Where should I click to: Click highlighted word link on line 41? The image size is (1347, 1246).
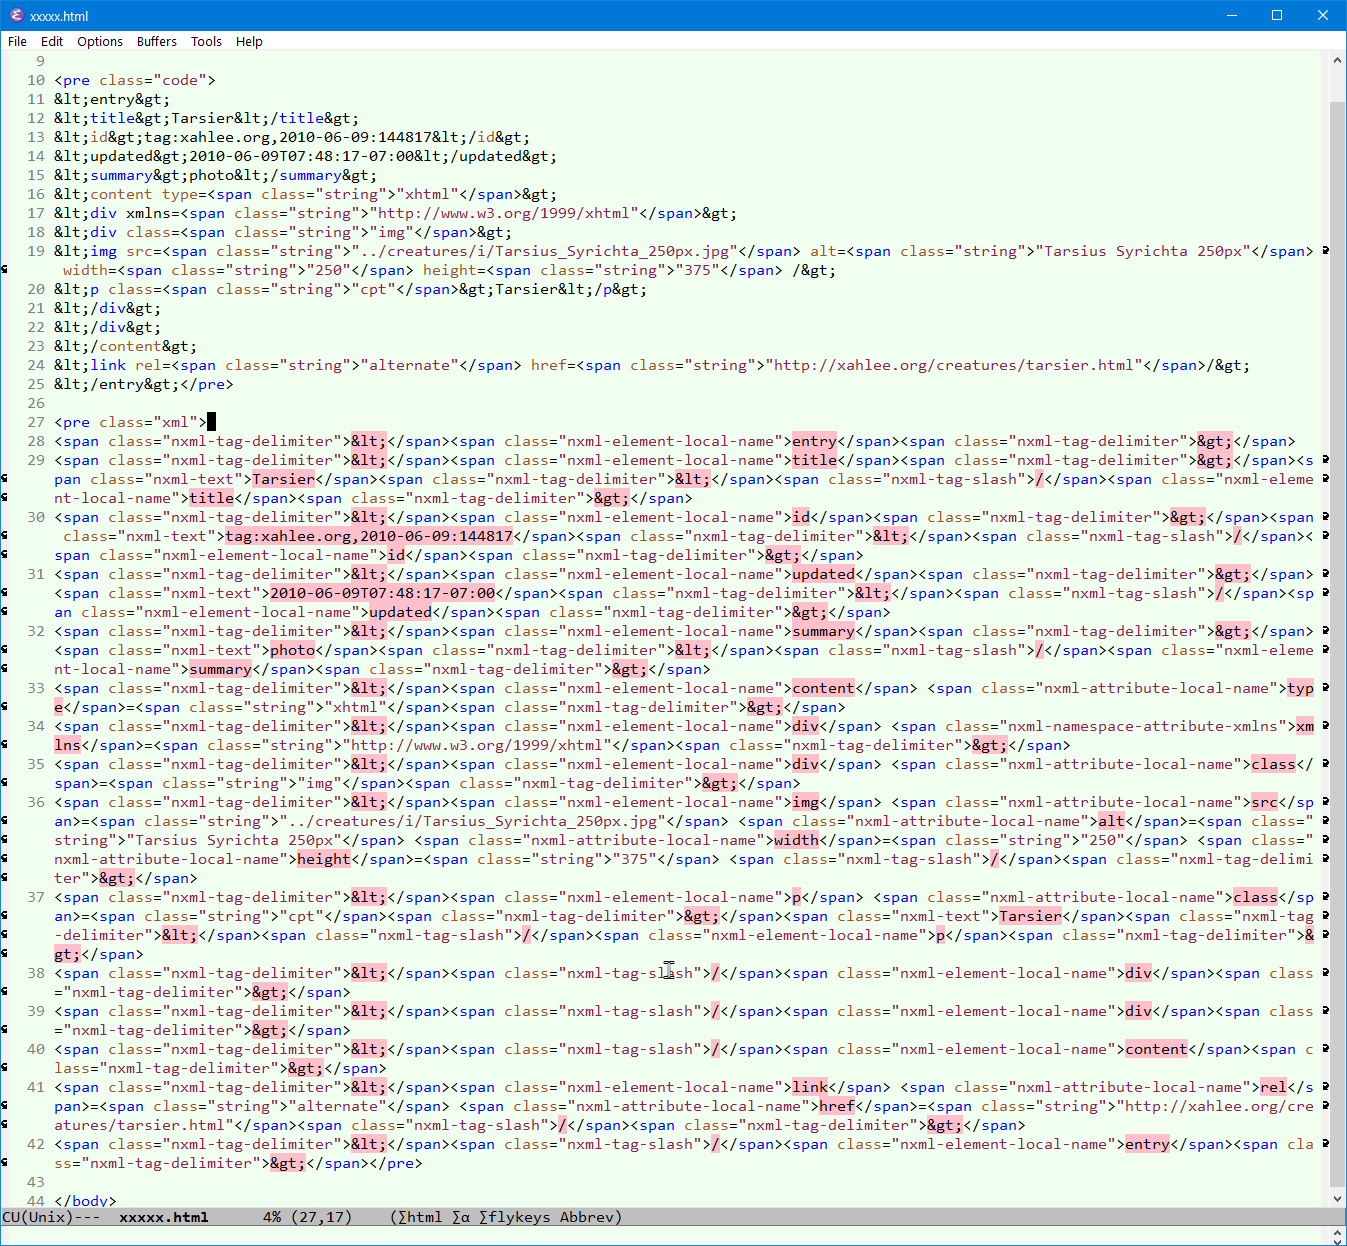(810, 1087)
